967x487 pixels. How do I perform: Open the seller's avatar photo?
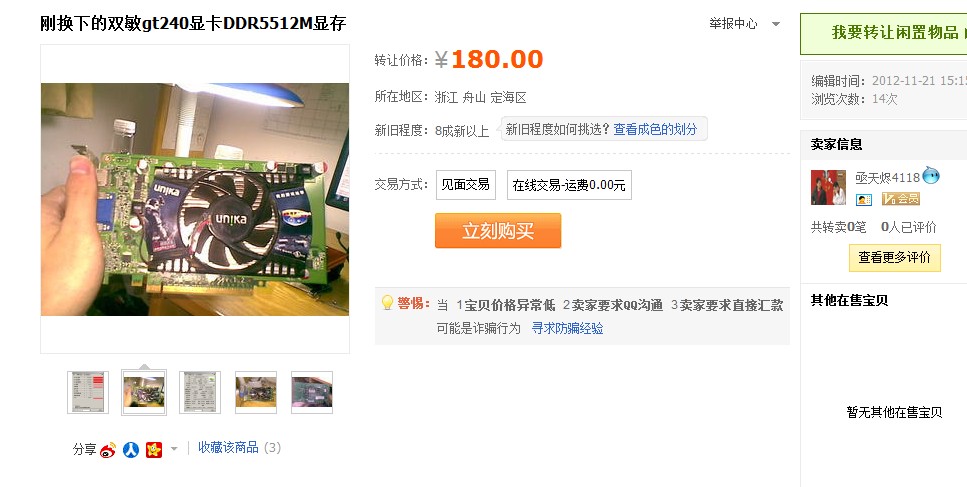(828, 187)
